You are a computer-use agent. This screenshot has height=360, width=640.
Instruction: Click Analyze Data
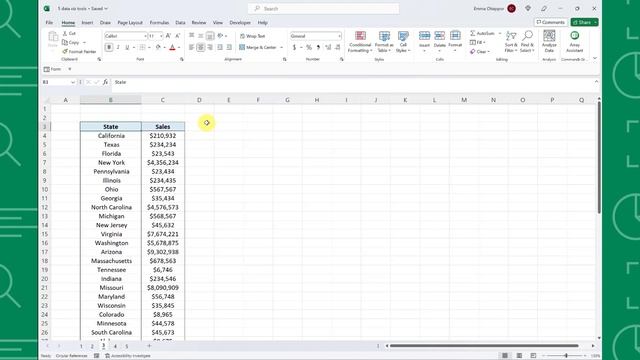pyautogui.click(x=549, y=42)
